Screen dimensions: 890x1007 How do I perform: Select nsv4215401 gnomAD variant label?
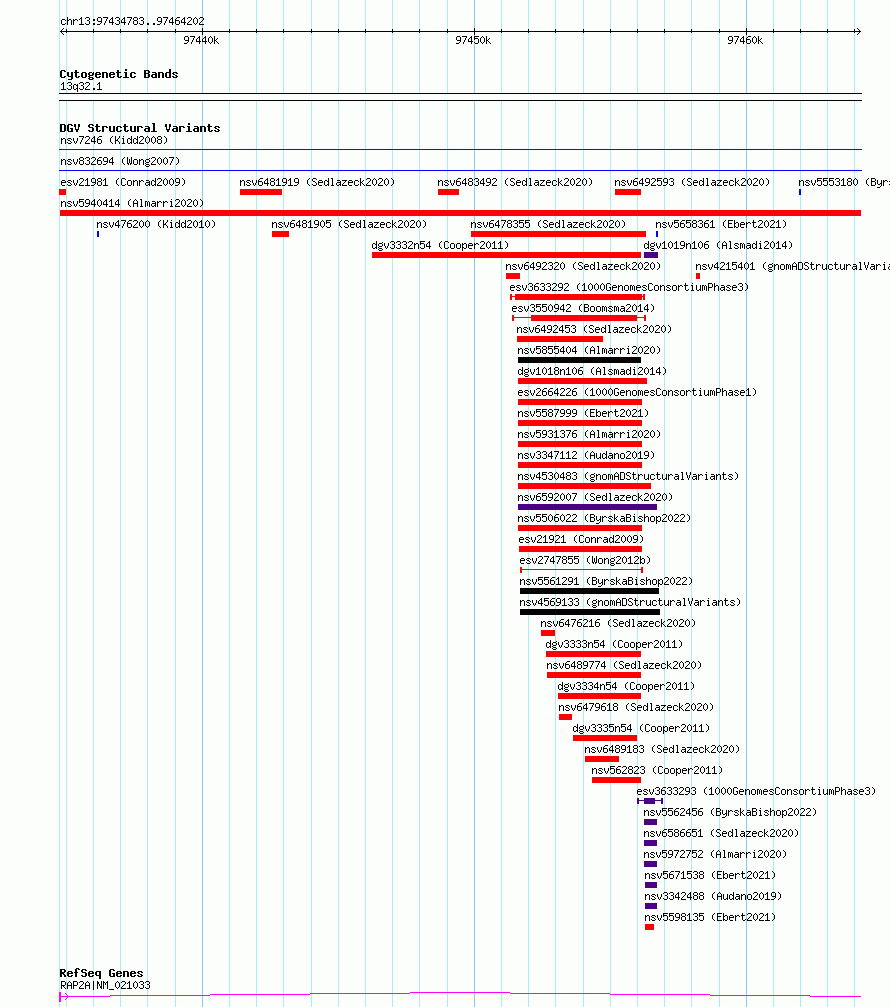[792, 266]
